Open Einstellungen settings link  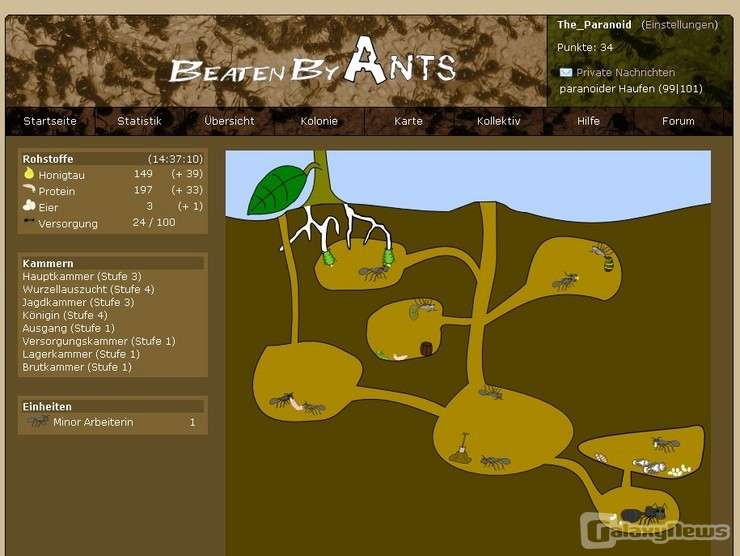[680, 25]
